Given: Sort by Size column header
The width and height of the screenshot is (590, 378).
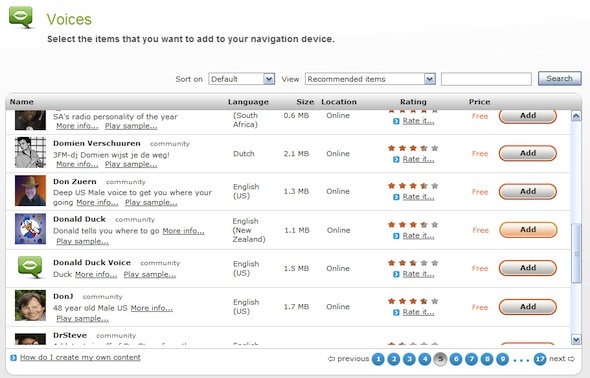Looking at the screenshot, I should [x=305, y=102].
